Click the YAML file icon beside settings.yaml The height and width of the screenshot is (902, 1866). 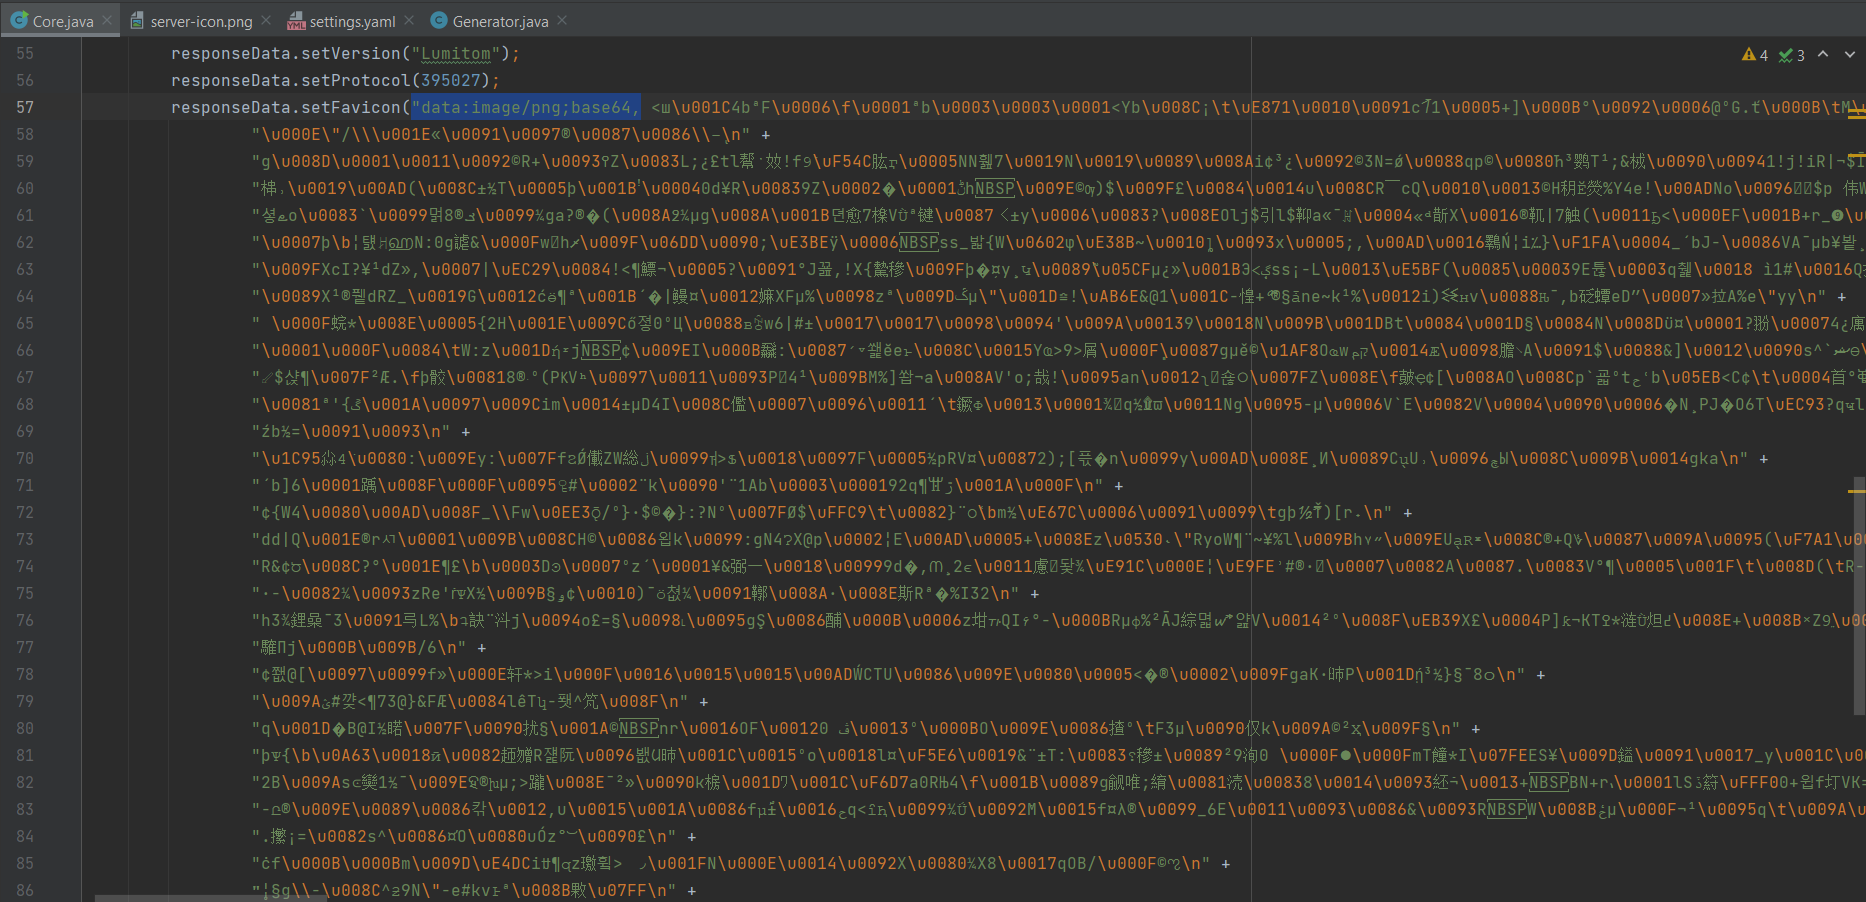[296, 19]
